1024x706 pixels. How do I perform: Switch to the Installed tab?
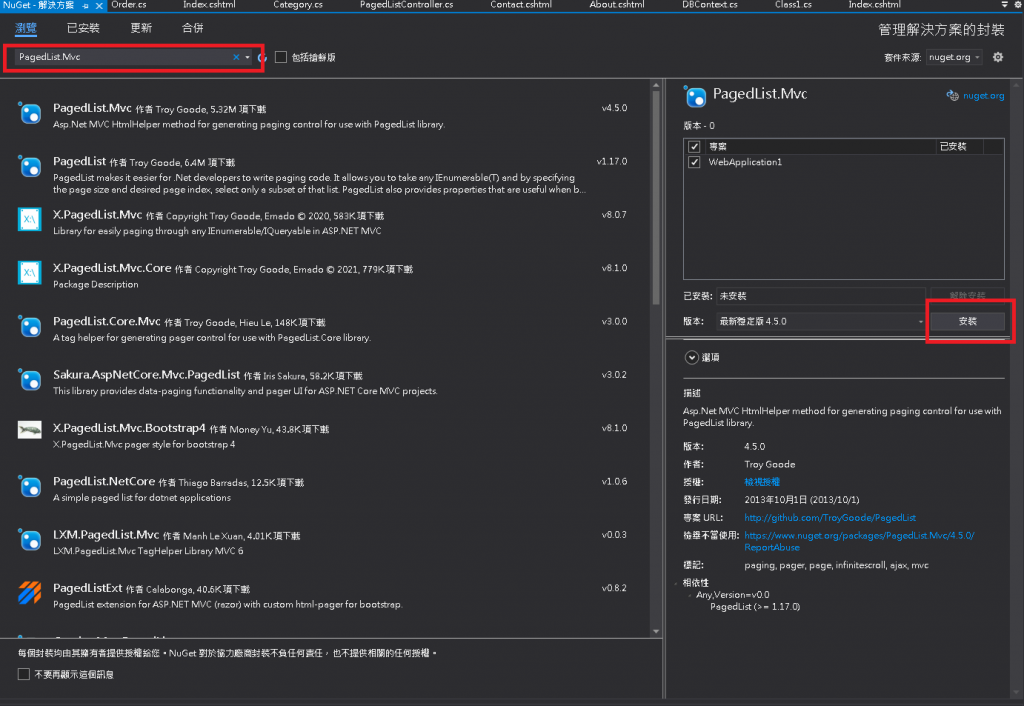[84, 28]
